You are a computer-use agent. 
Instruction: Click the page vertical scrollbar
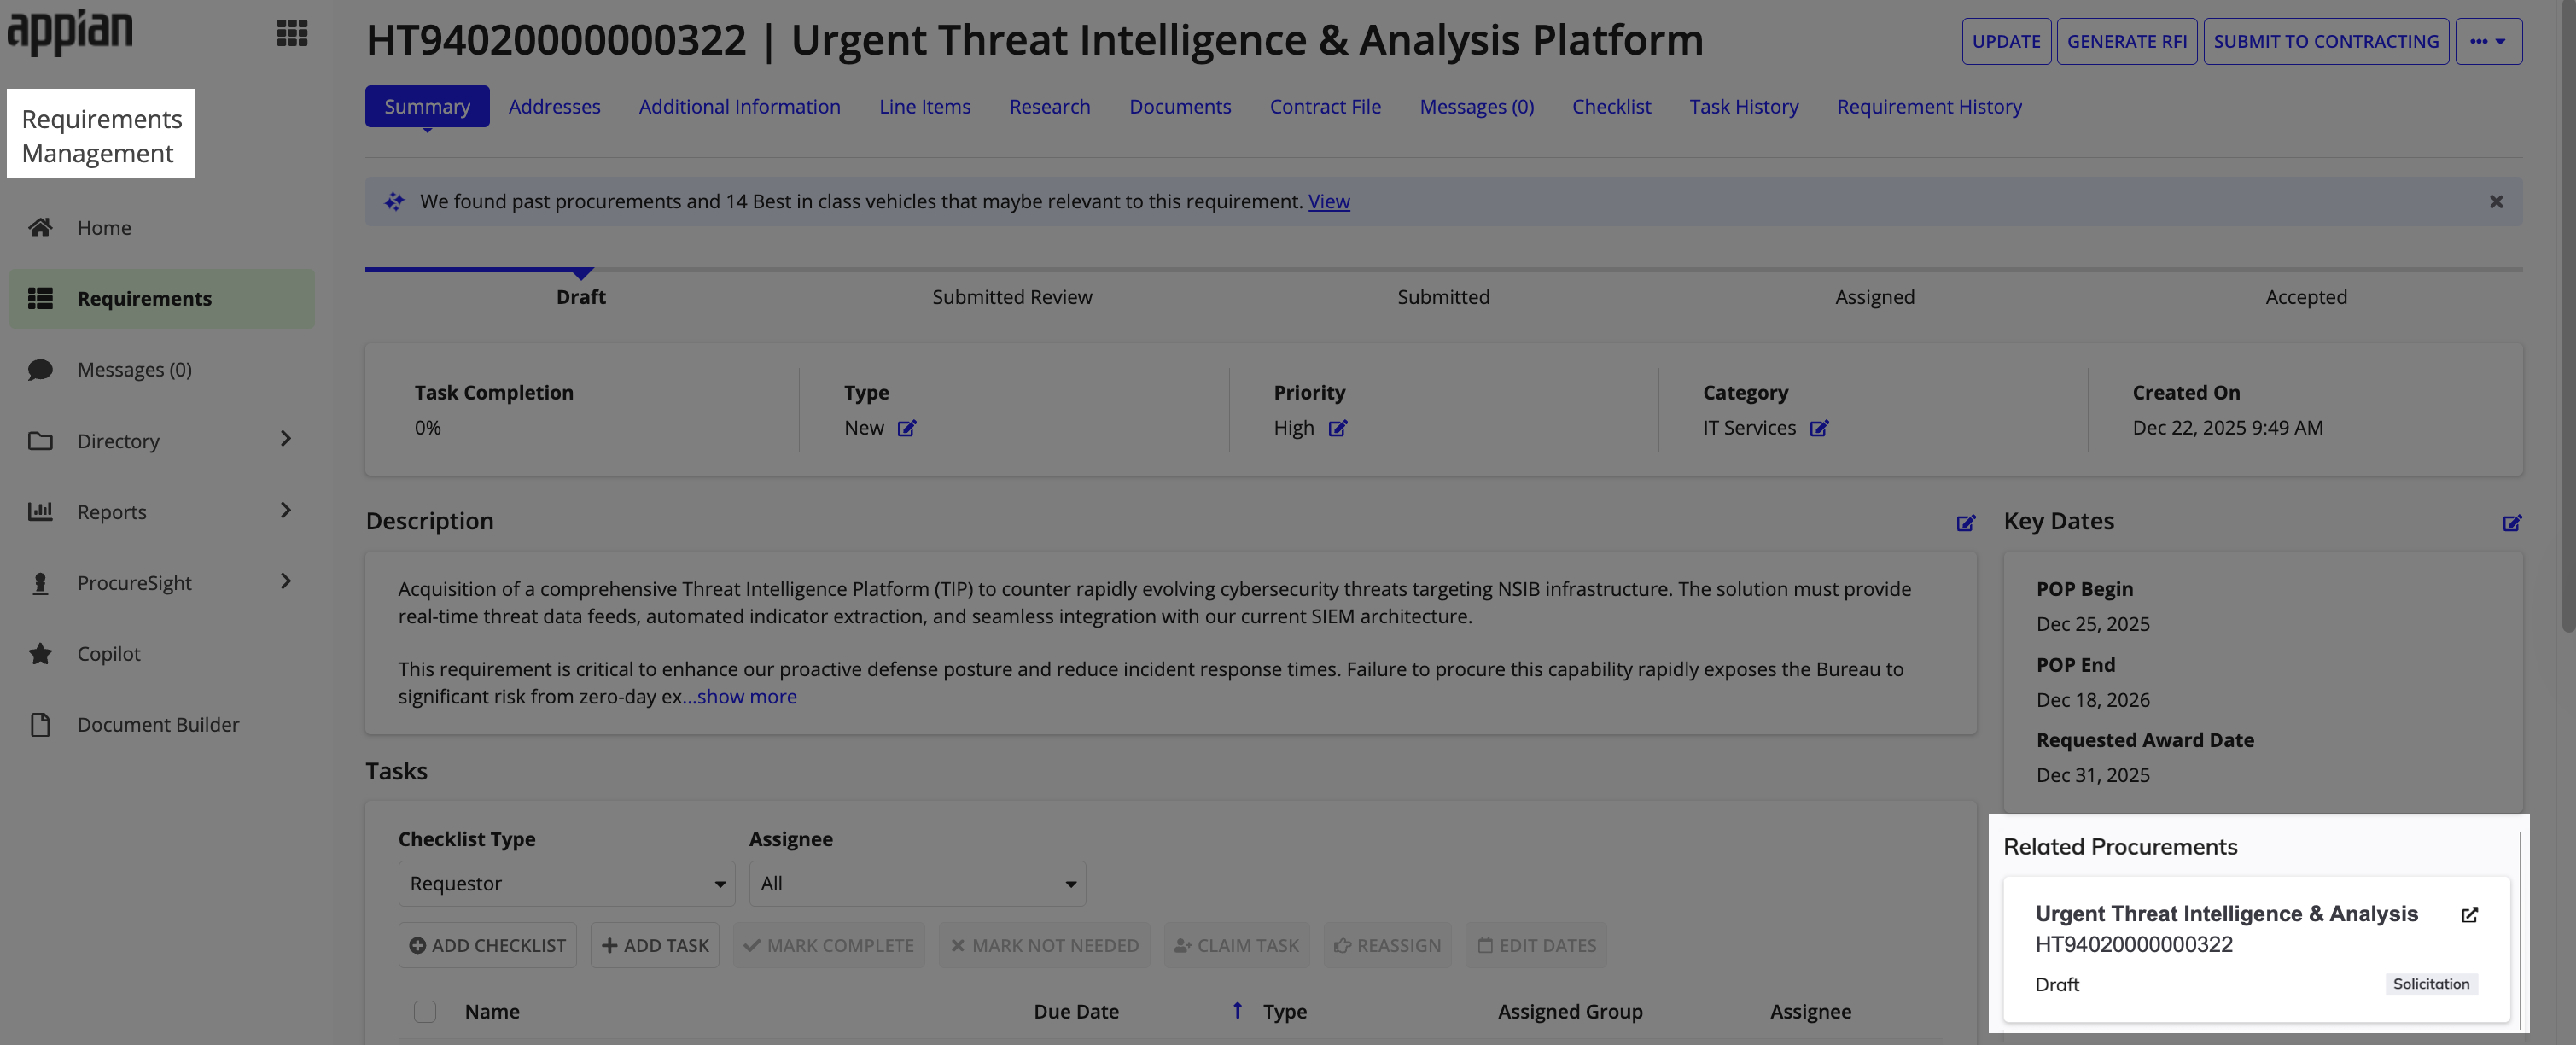pos(2568,317)
